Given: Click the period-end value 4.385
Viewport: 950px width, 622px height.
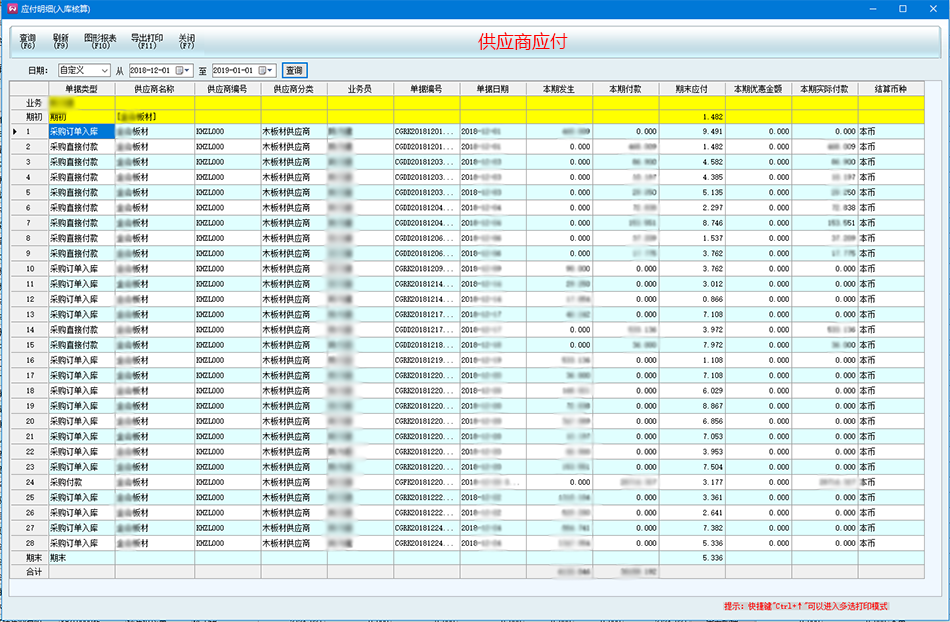Looking at the screenshot, I should (x=713, y=177).
